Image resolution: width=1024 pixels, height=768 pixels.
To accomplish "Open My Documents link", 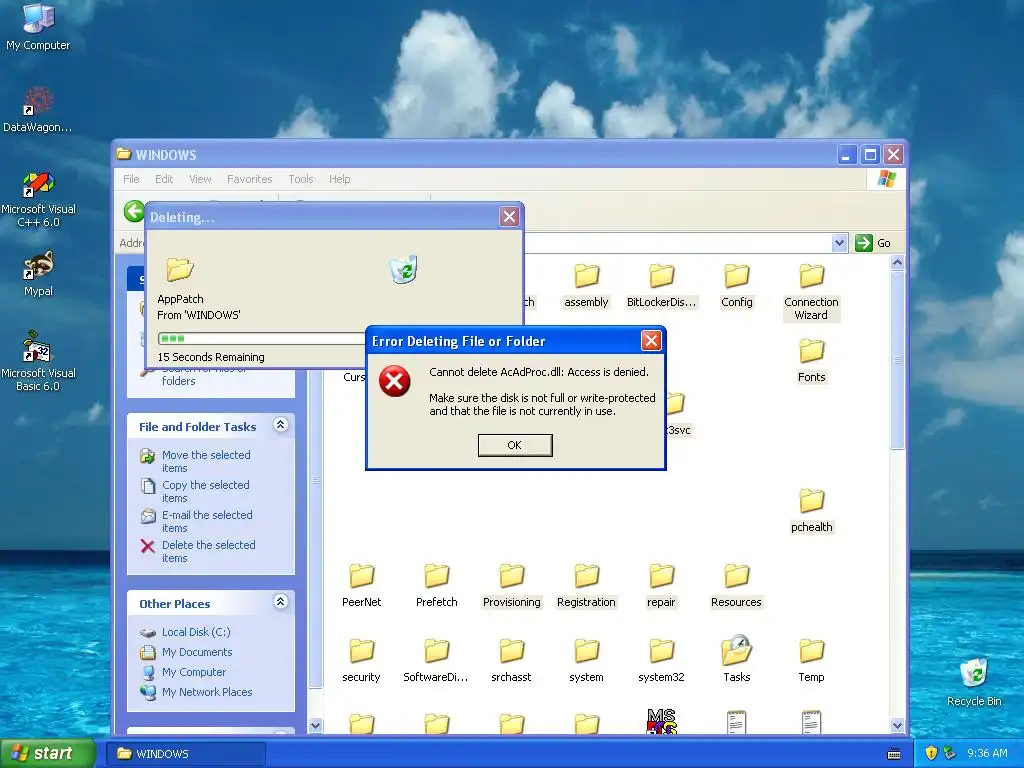I will tap(187, 652).
